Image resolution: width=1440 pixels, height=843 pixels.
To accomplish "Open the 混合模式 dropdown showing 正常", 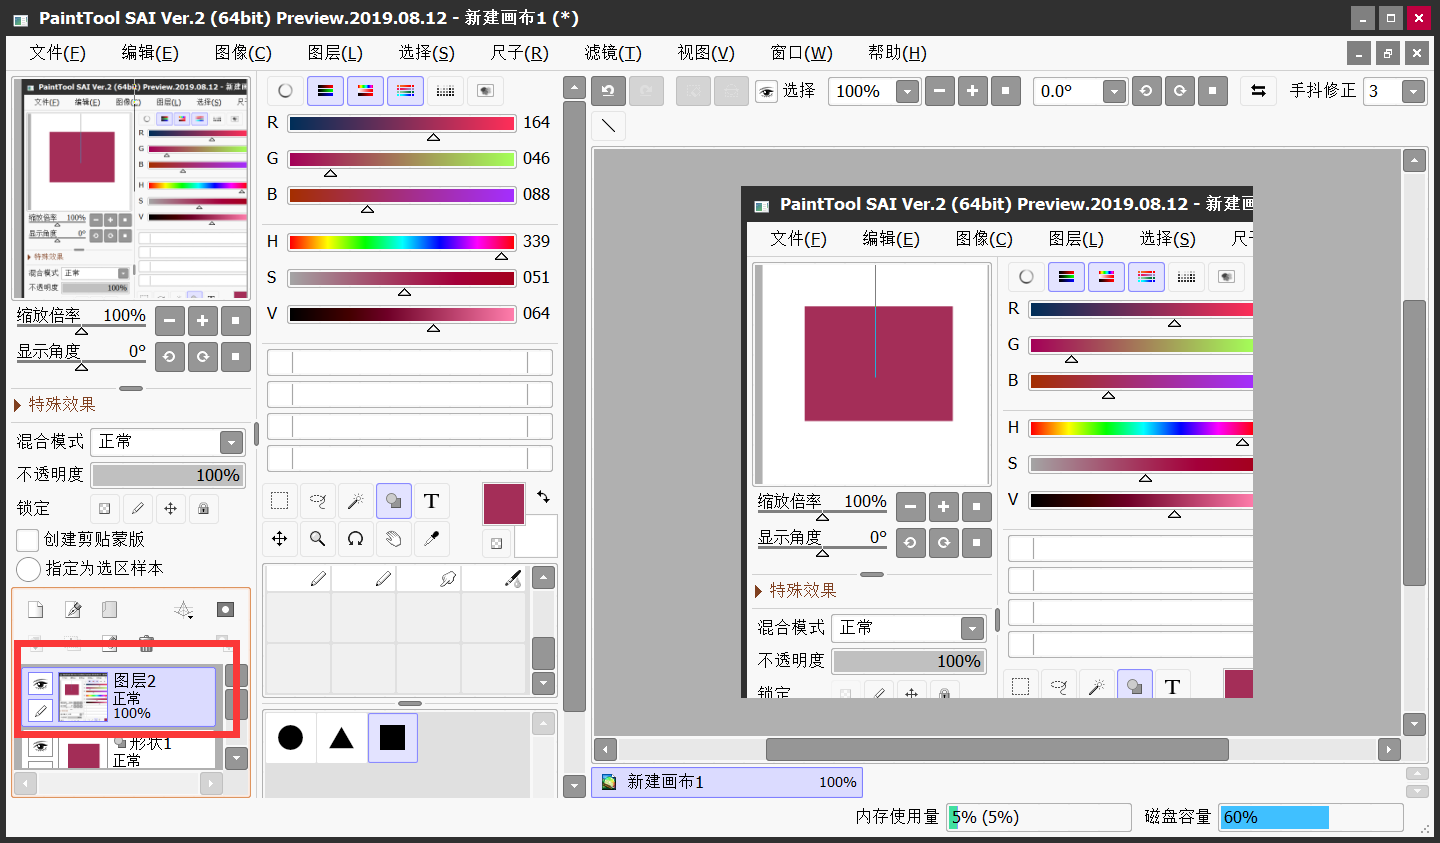I will [168, 442].
